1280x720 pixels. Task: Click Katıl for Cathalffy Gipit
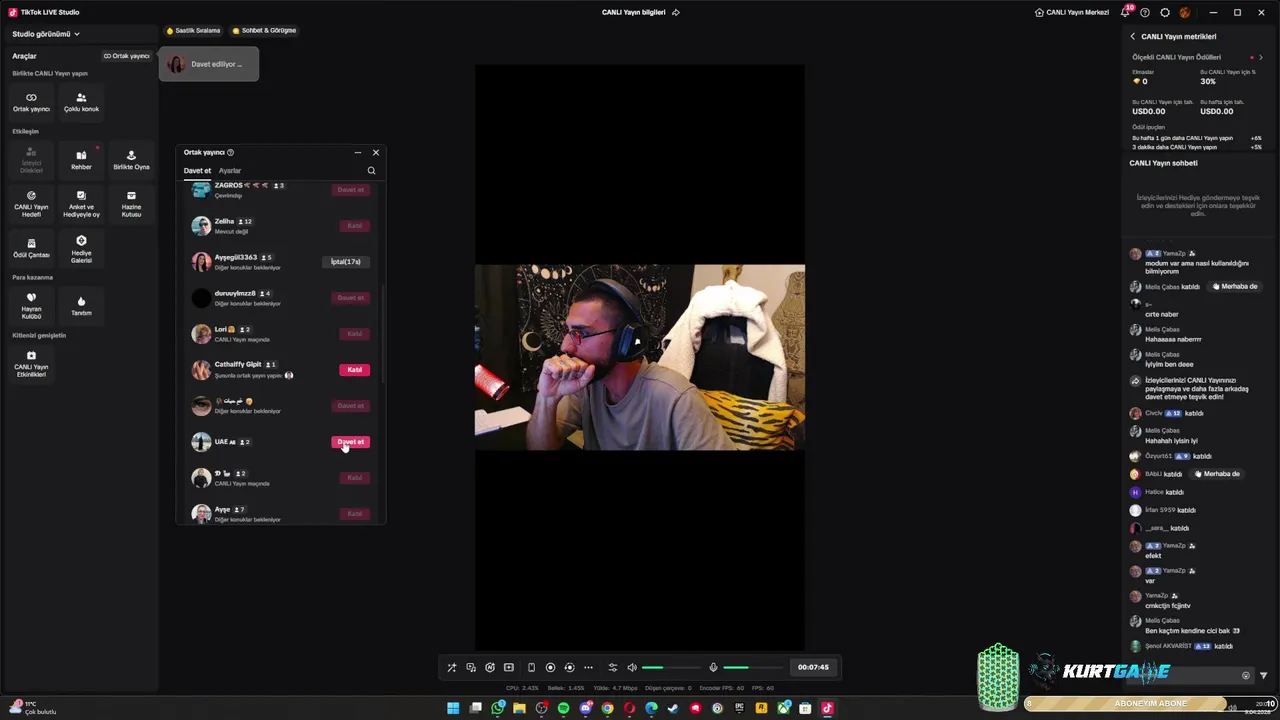pyautogui.click(x=354, y=370)
